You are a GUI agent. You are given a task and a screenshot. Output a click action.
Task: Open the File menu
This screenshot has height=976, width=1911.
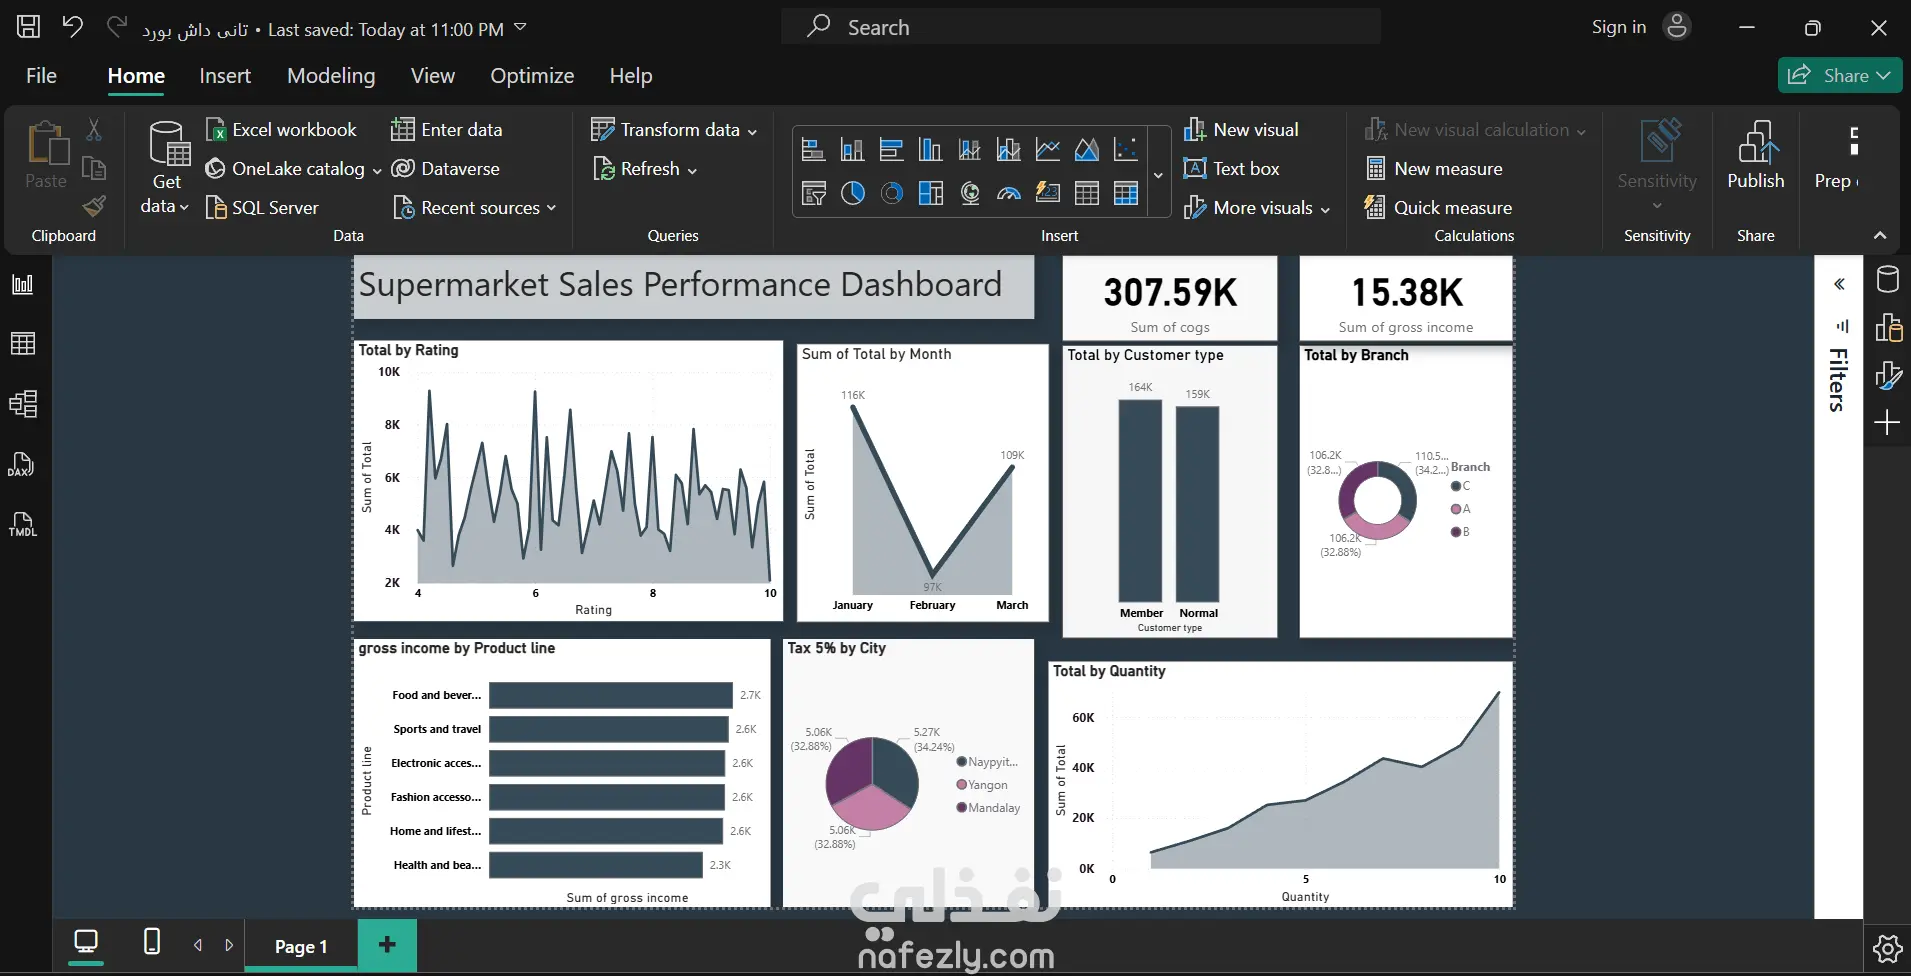click(41, 76)
